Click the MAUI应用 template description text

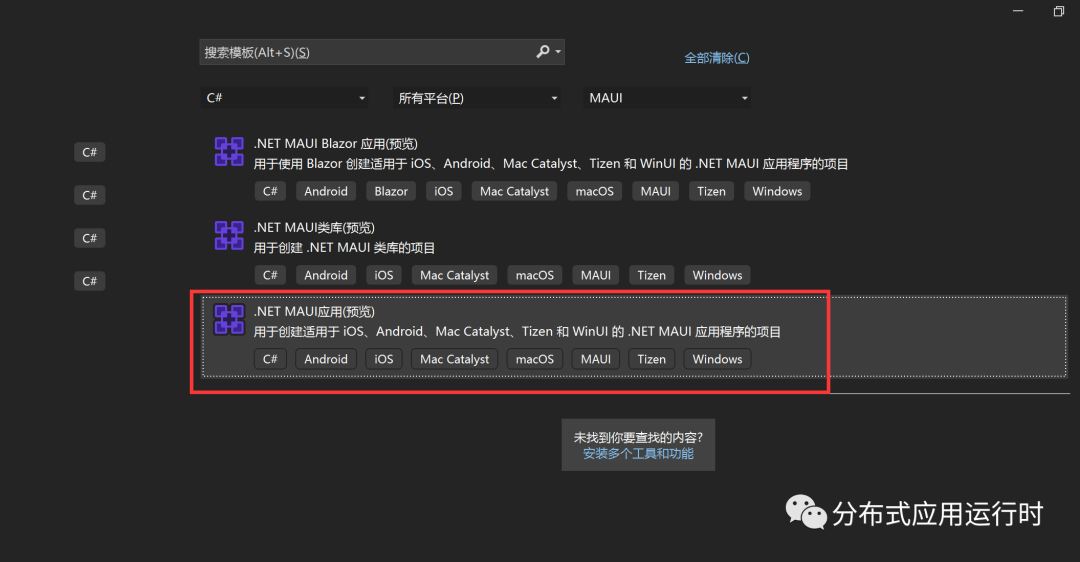[517, 332]
